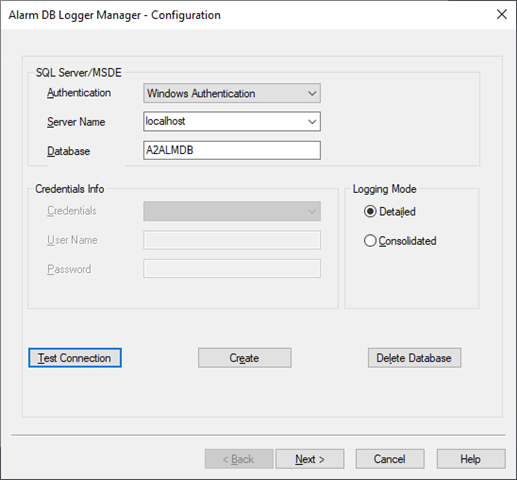Create the alarm database
The width and height of the screenshot is (517, 480).
click(x=245, y=358)
